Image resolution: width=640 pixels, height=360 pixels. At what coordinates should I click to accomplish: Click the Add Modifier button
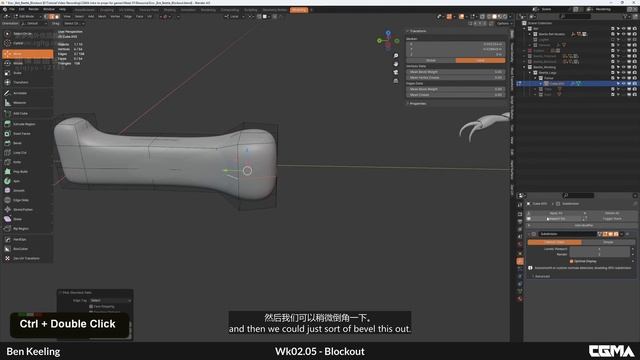coord(584,225)
